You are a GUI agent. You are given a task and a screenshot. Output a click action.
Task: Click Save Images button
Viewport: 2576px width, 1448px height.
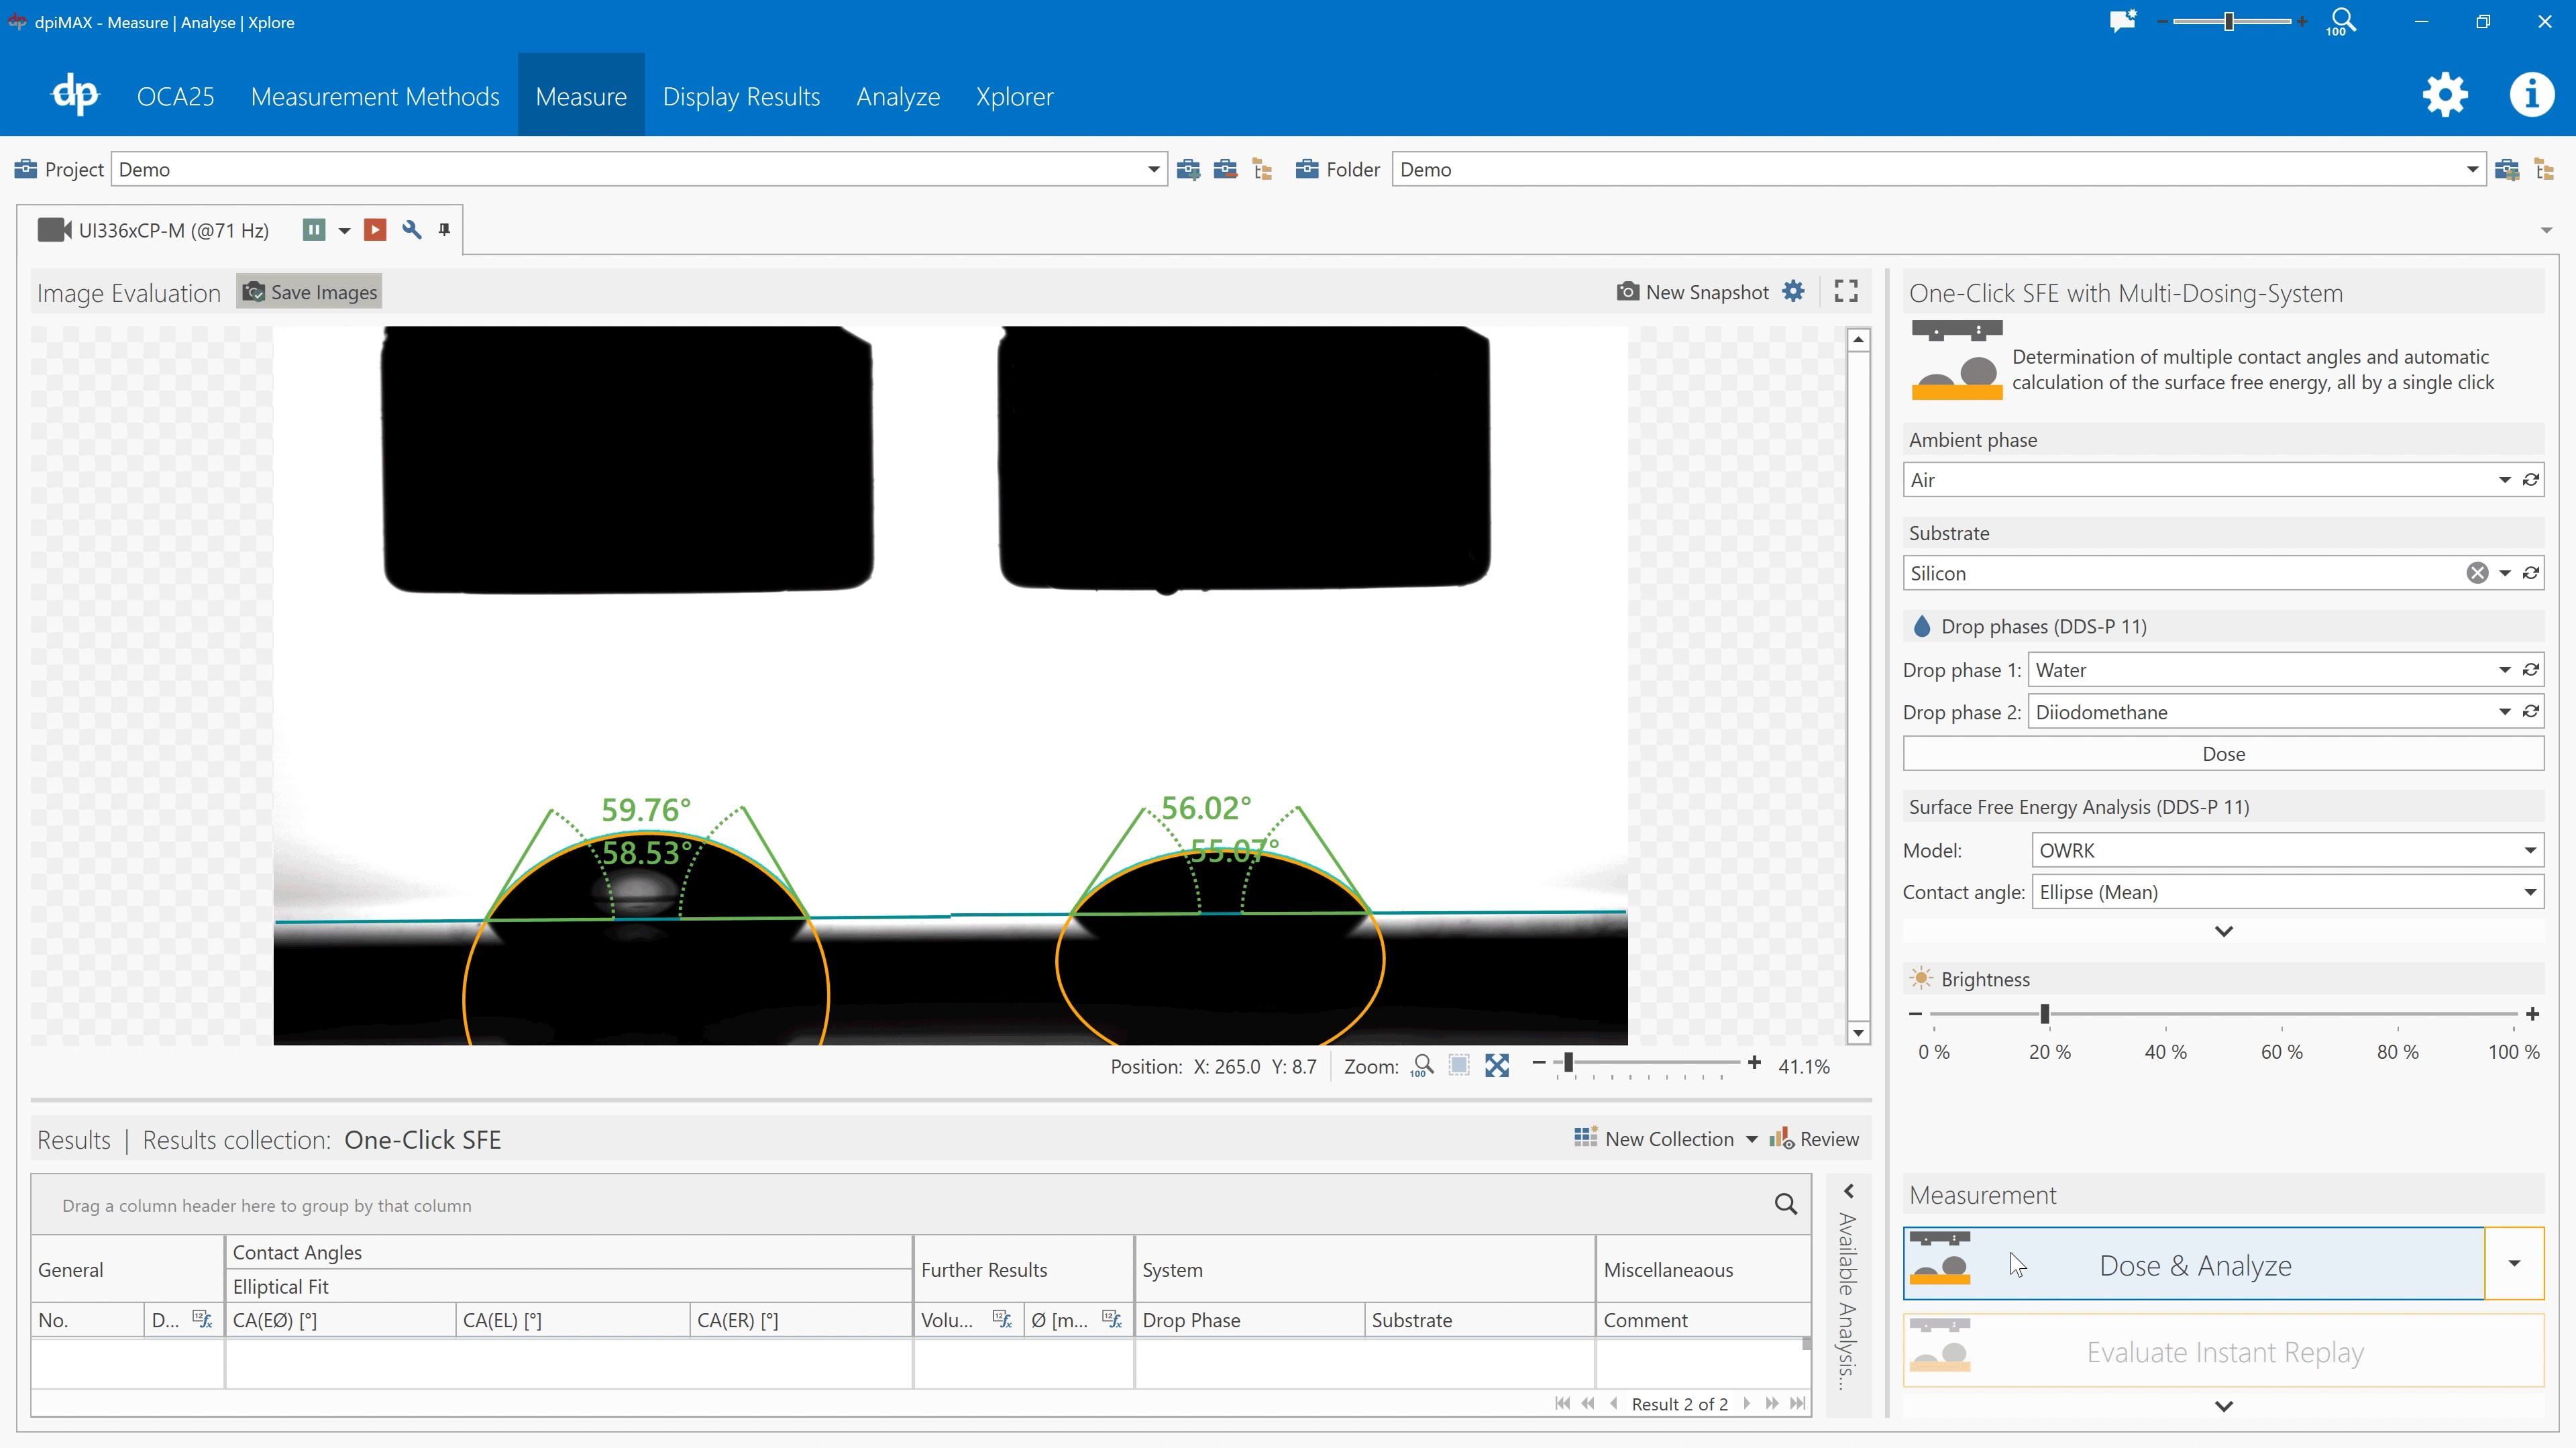tap(310, 292)
